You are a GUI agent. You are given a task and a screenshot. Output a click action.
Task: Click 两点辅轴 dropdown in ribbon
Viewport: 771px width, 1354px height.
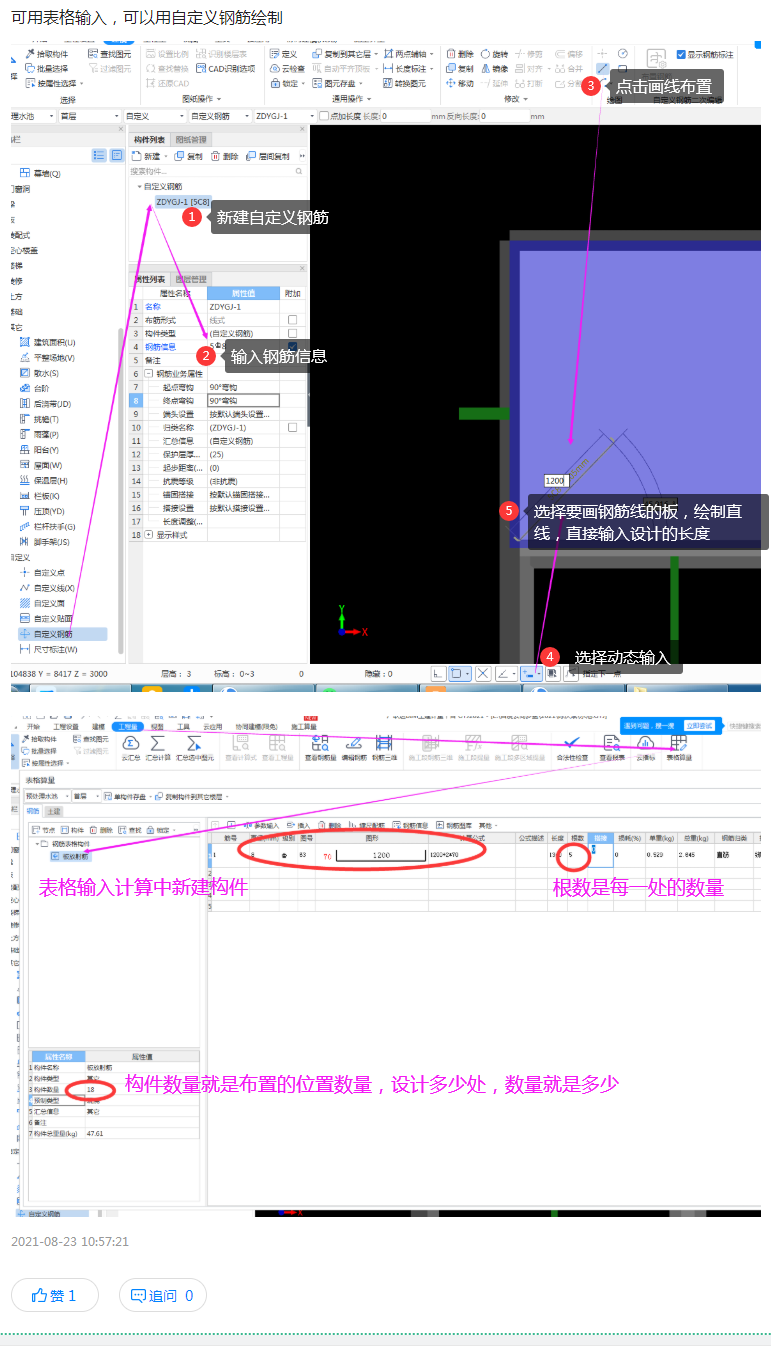coord(409,54)
